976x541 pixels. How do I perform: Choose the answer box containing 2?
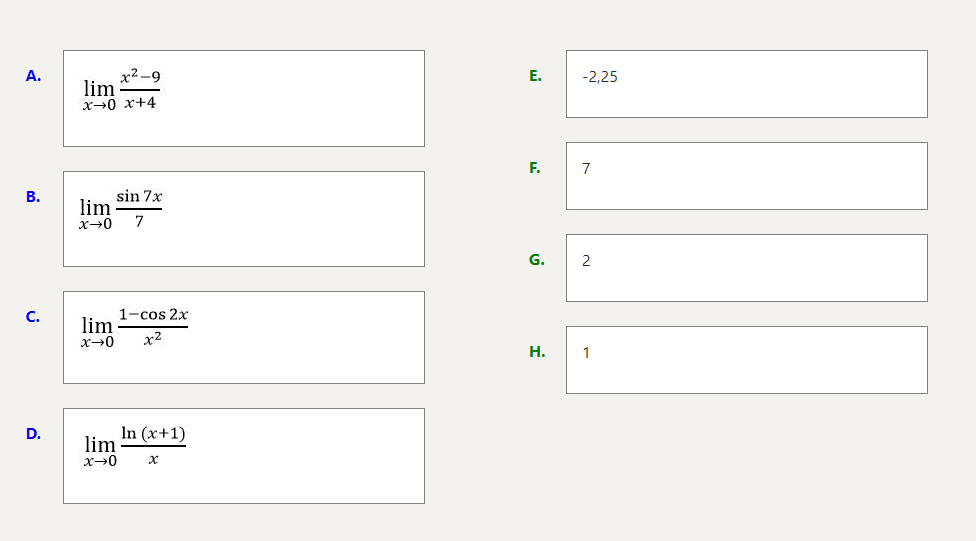tap(746, 268)
